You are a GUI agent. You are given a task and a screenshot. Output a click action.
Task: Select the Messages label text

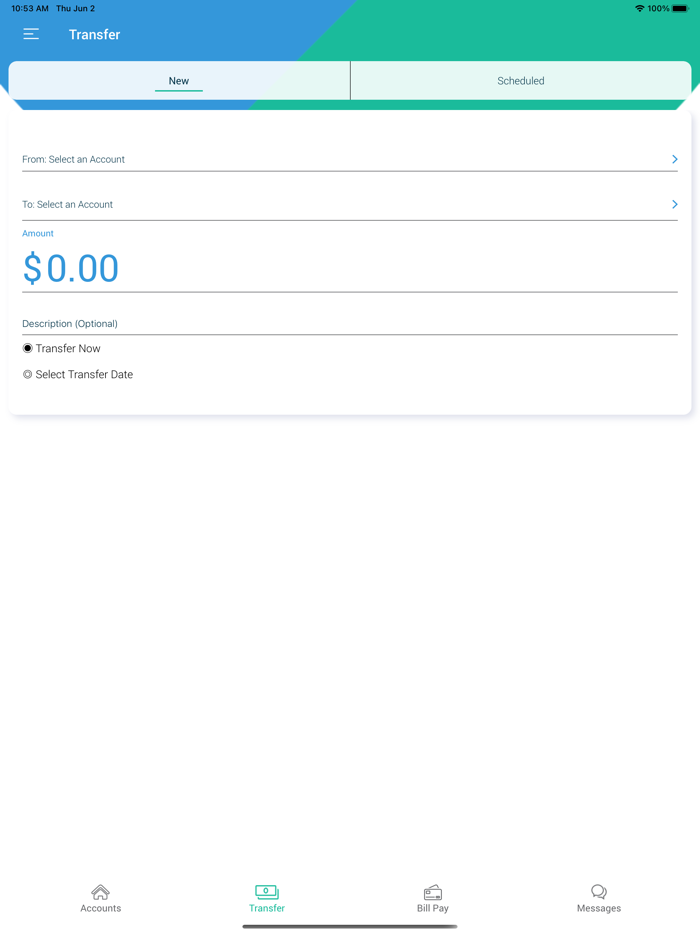click(598, 908)
